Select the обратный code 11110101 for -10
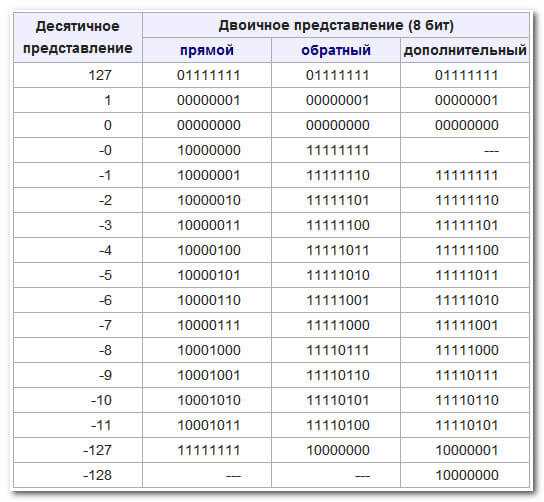Image resolution: width=544 pixels, height=502 pixels. pos(338,400)
